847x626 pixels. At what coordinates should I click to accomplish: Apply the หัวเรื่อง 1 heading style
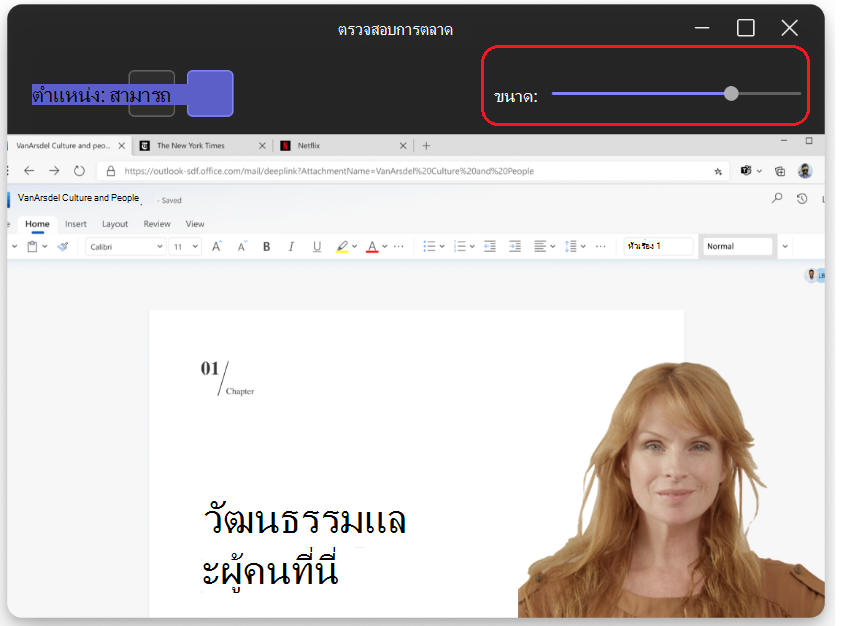(658, 246)
